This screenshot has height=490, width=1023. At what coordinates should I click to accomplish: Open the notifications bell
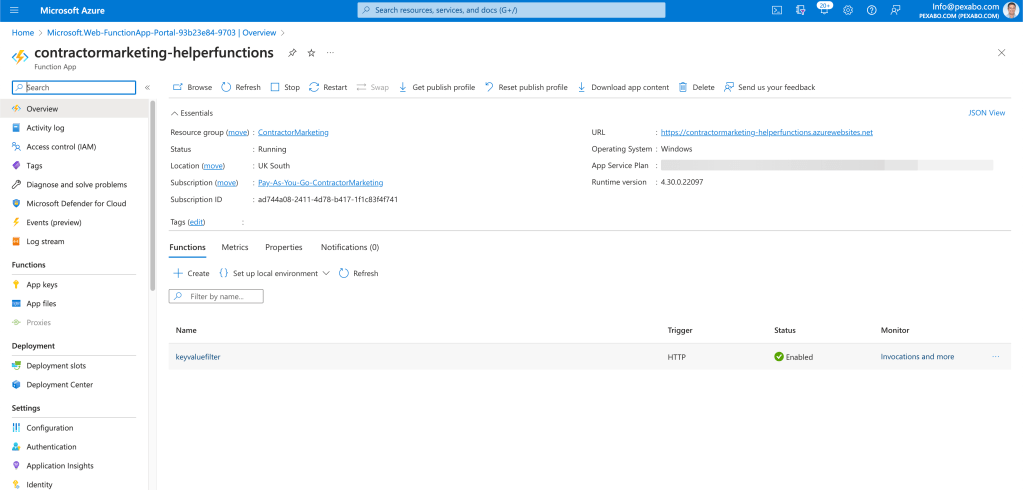[x=823, y=9]
